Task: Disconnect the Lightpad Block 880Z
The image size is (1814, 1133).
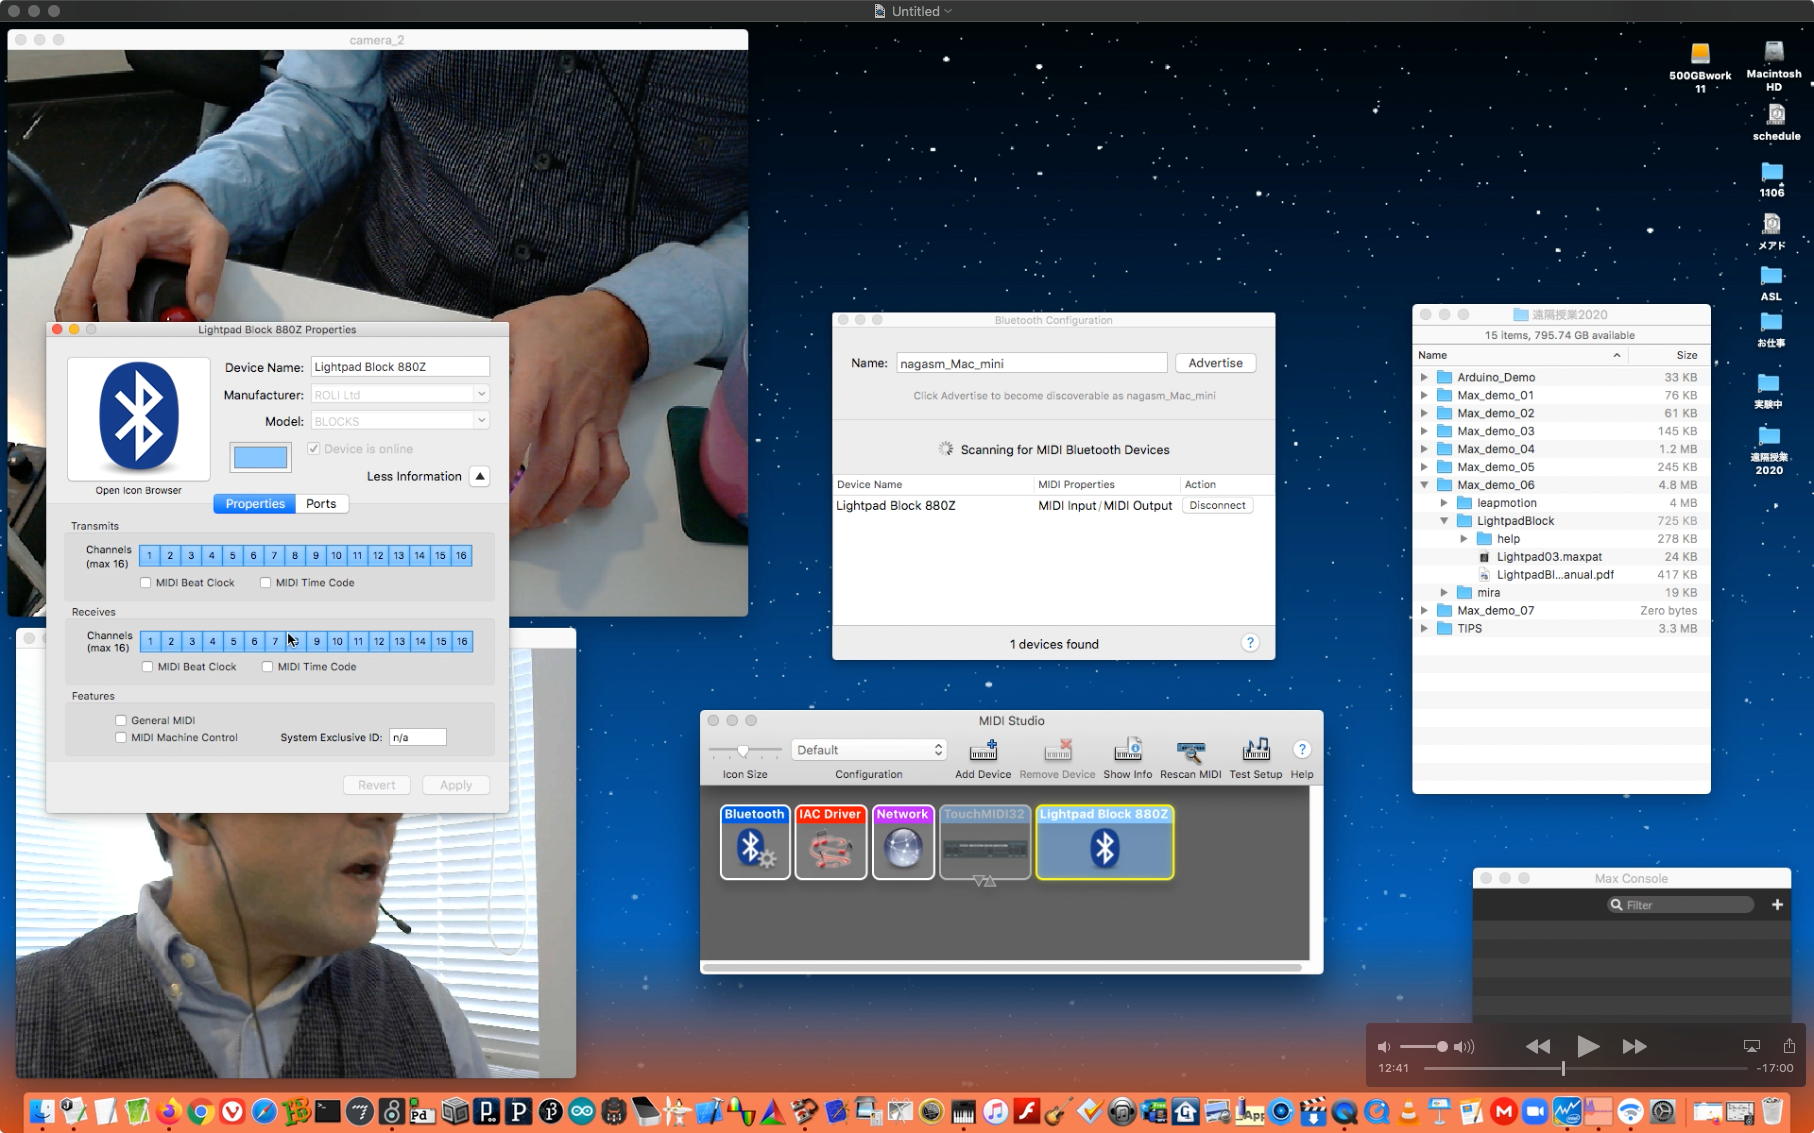Action: pyautogui.click(x=1217, y=506)
